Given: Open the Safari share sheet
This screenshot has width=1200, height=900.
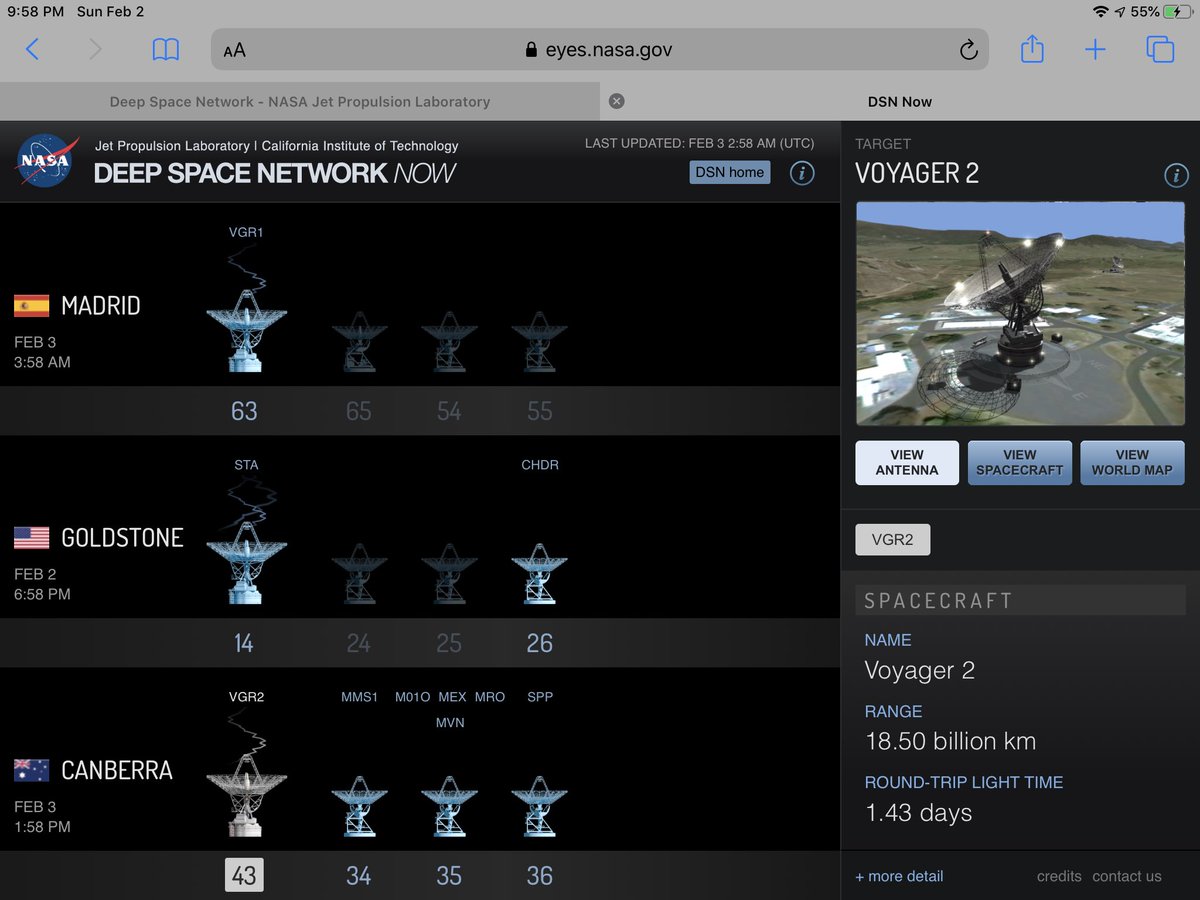Looking at the screenshot, I should (x=1032, y=48).
